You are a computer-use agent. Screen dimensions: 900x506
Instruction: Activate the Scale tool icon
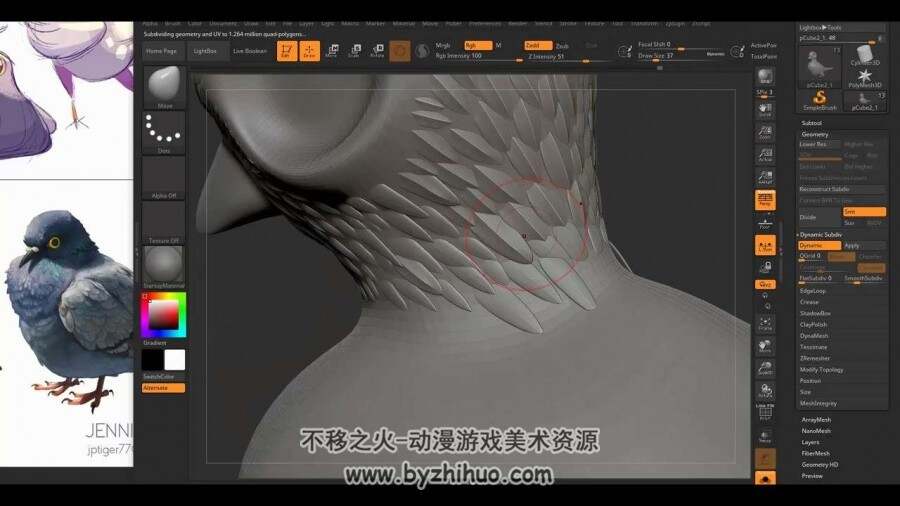click(355, 51)
